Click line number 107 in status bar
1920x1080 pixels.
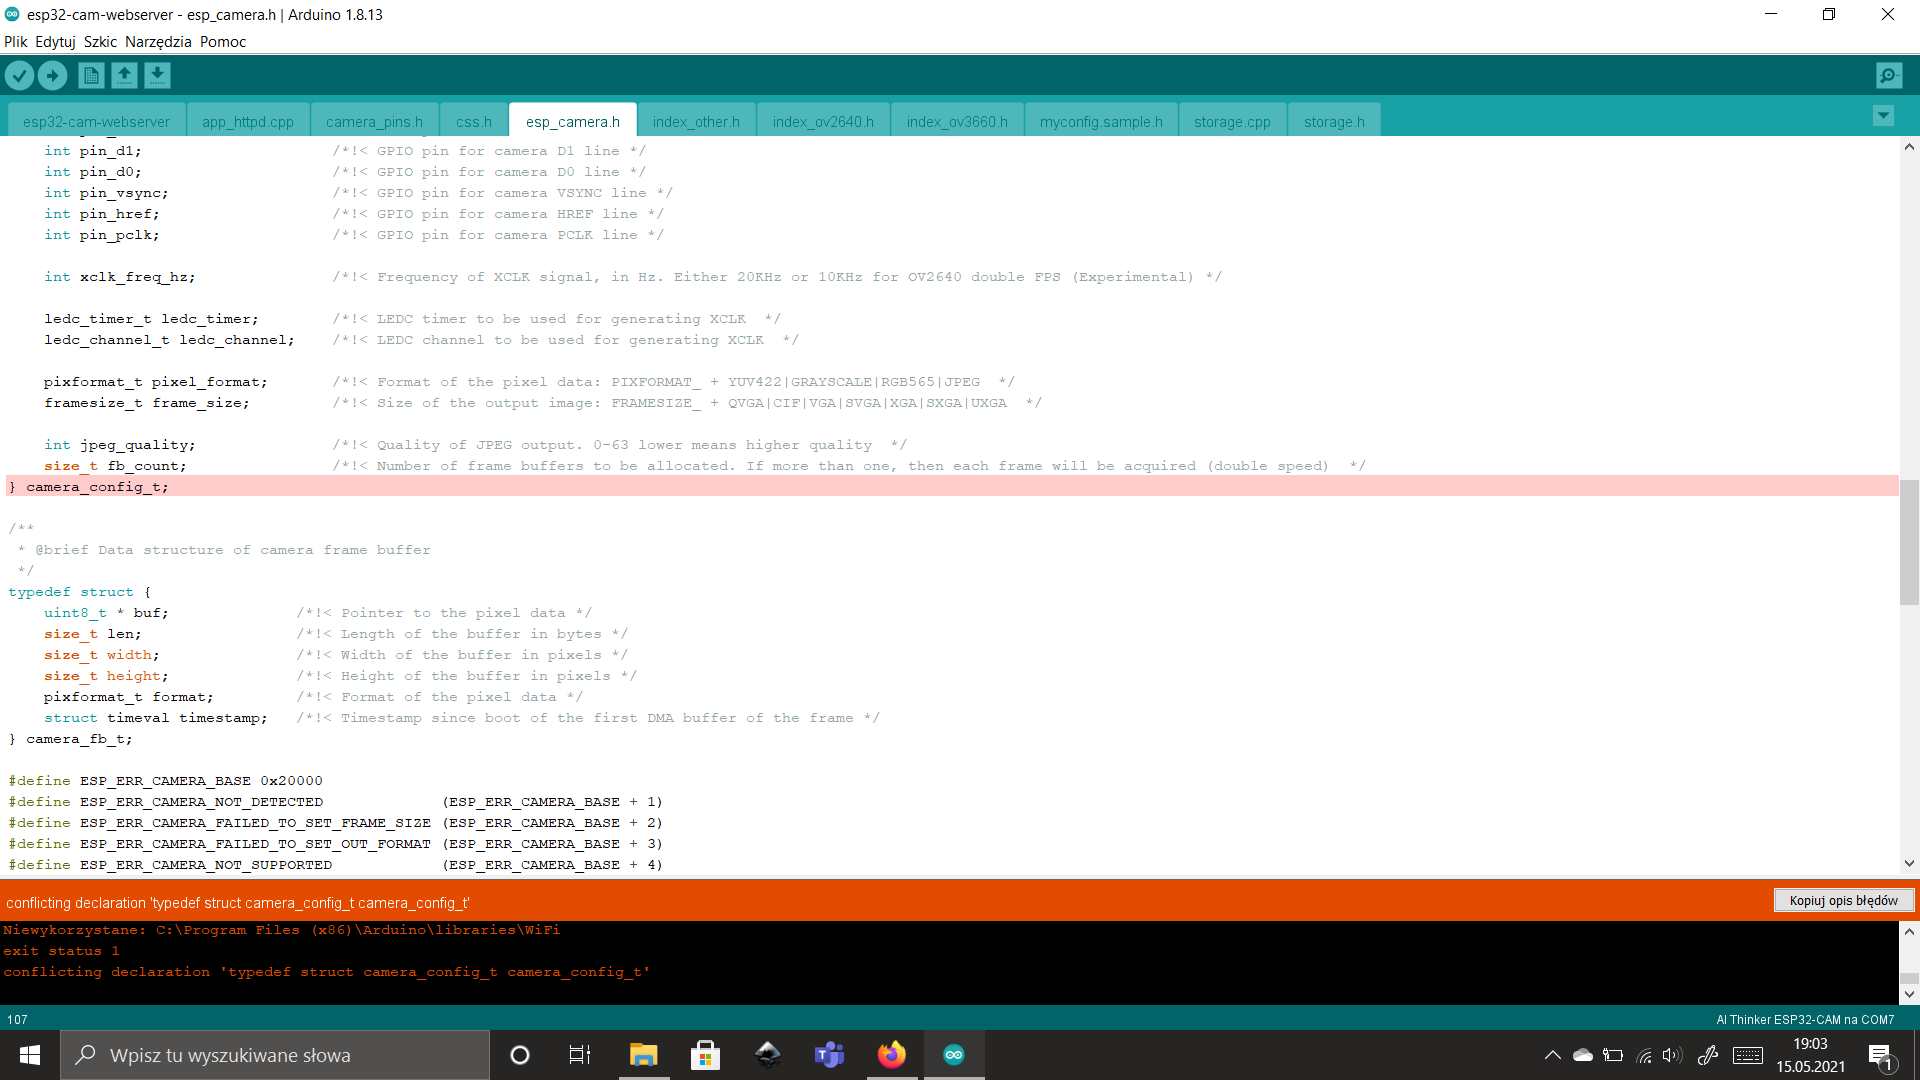[x=17, y=1020]
